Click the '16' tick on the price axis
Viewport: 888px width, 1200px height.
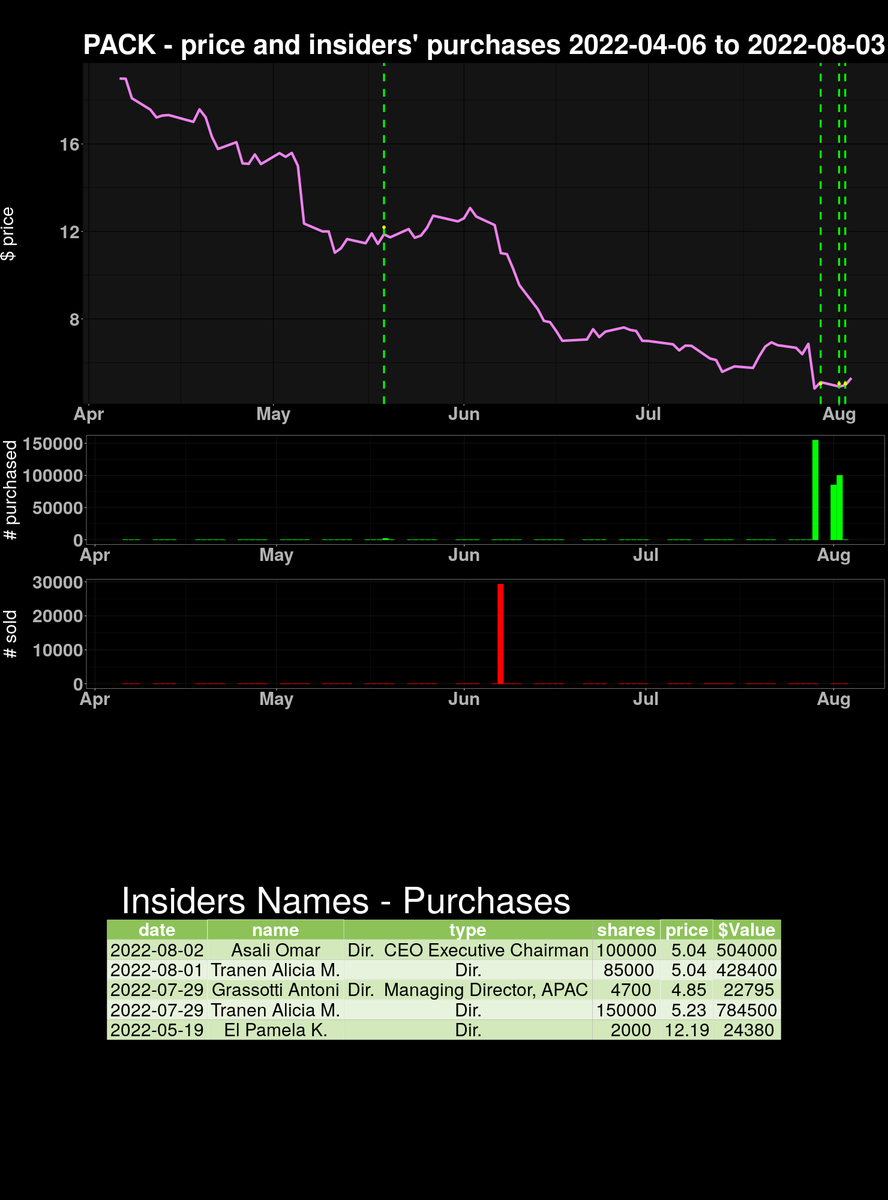tap(69, 144)
